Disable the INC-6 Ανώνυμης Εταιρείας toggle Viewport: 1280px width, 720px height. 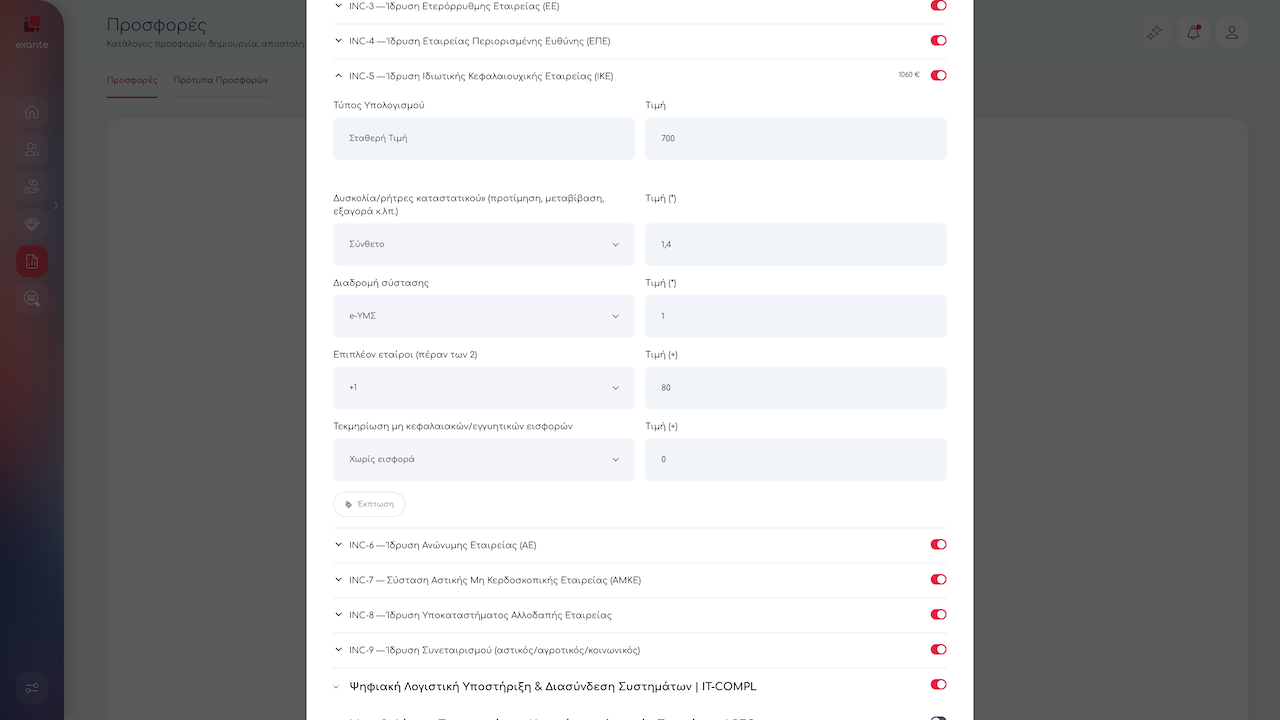pos(937,544)
